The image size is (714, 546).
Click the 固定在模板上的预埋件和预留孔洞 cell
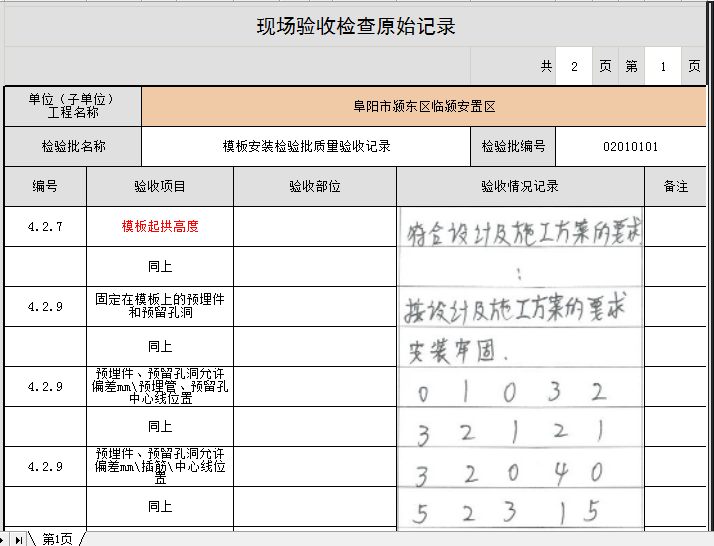pos(160,307)
